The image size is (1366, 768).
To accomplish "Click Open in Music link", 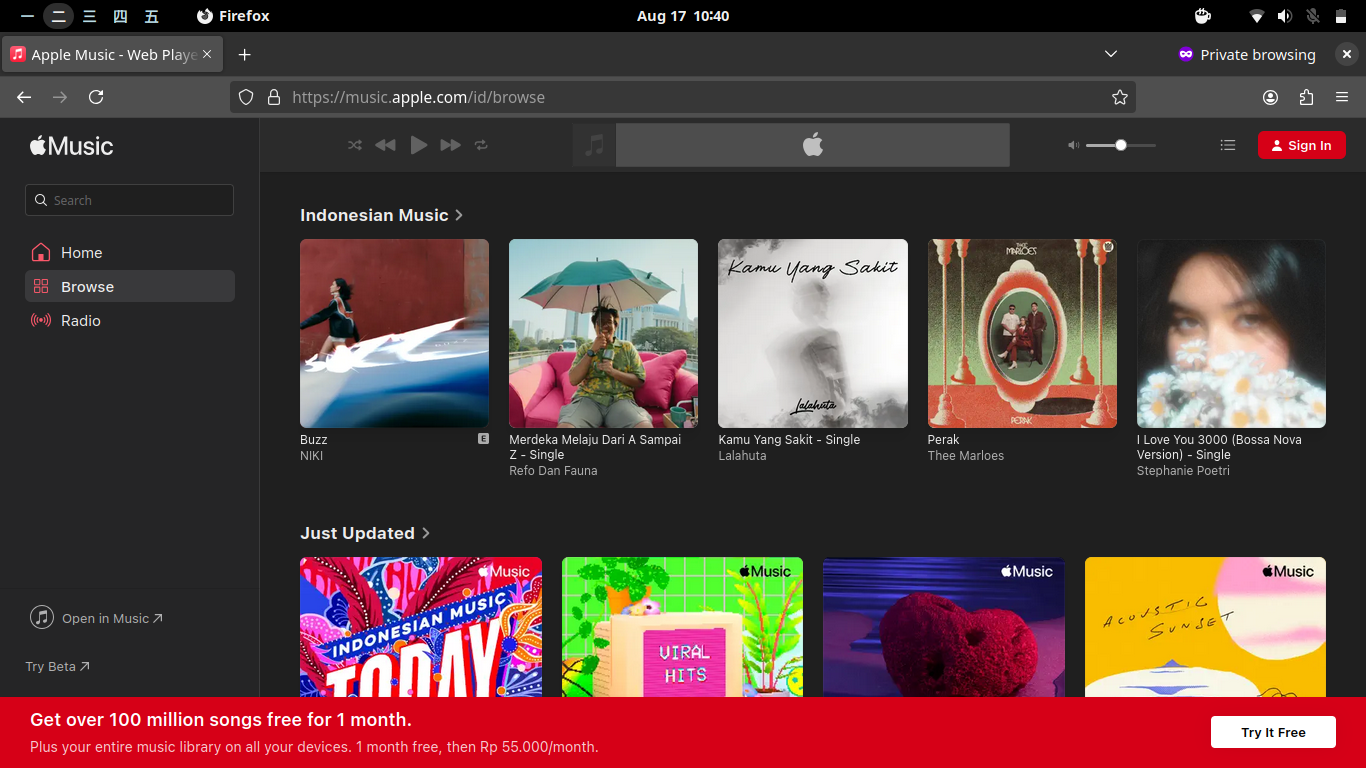I will tap(97, 618).
